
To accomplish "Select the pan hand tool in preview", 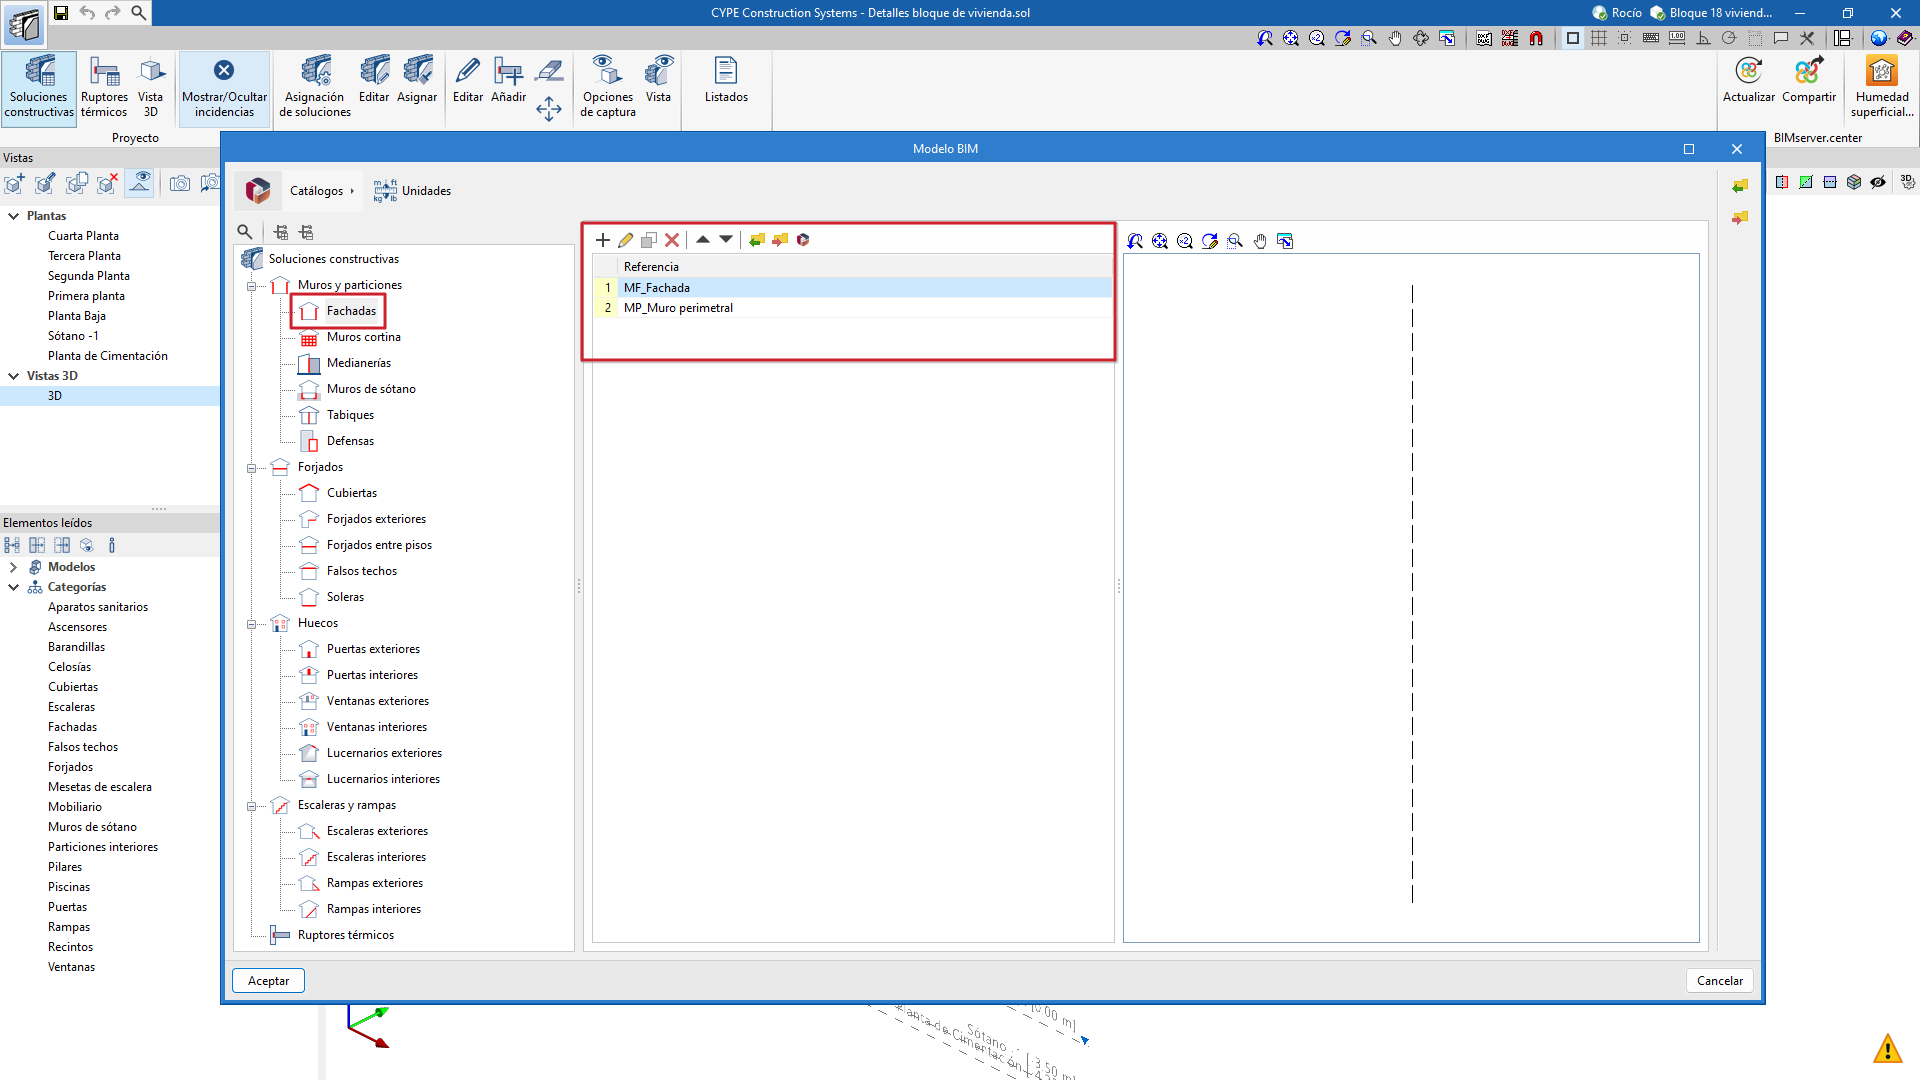I will click(x=1260, y=241).
